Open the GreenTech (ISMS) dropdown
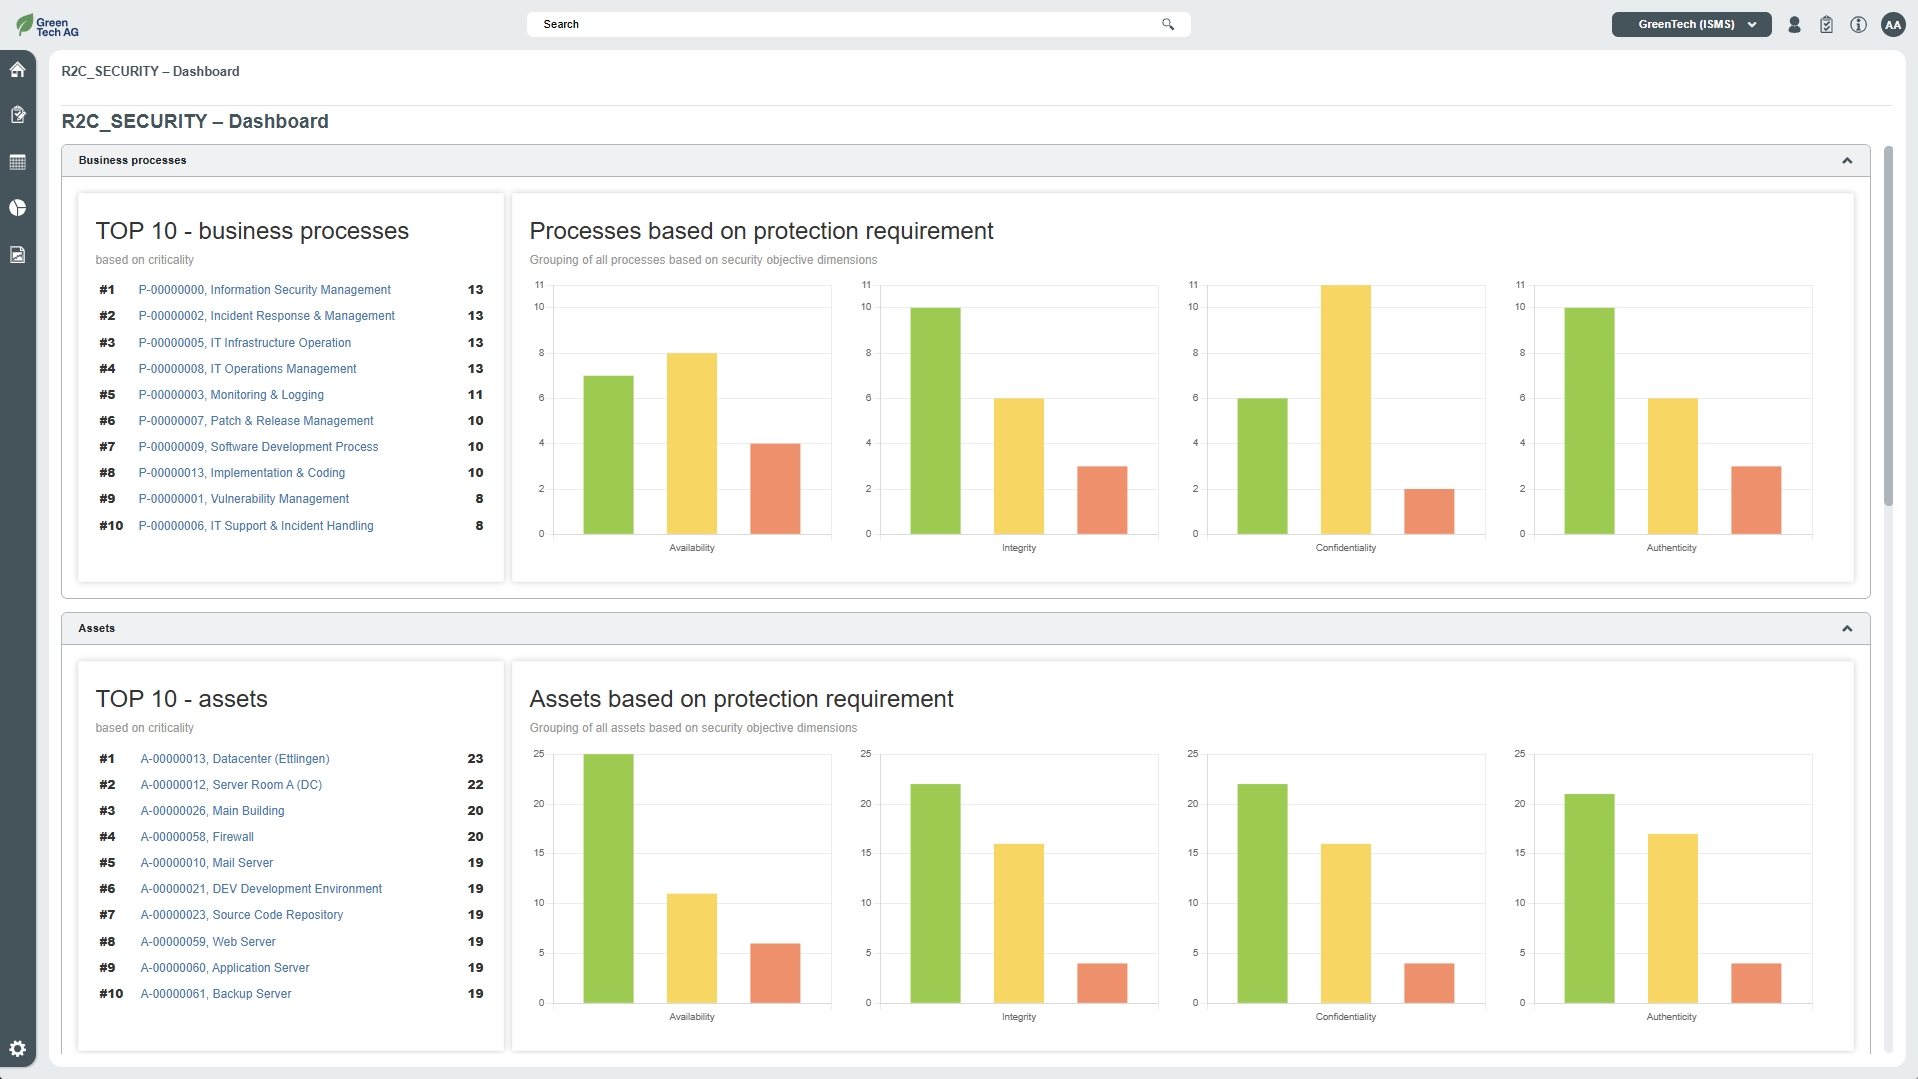This screenshot has width=1918, height=1079. pos(1691,25)
